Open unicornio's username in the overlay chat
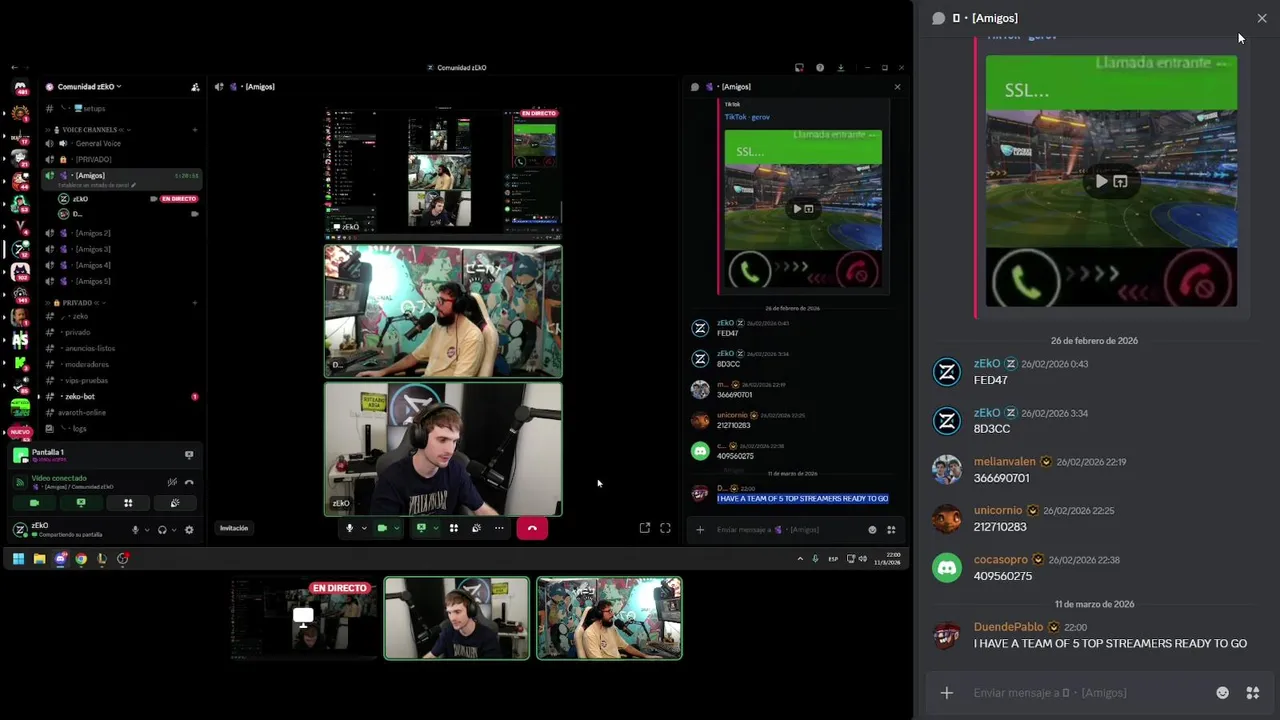This screenshot has width=1280, height=720. pos(998,510)
